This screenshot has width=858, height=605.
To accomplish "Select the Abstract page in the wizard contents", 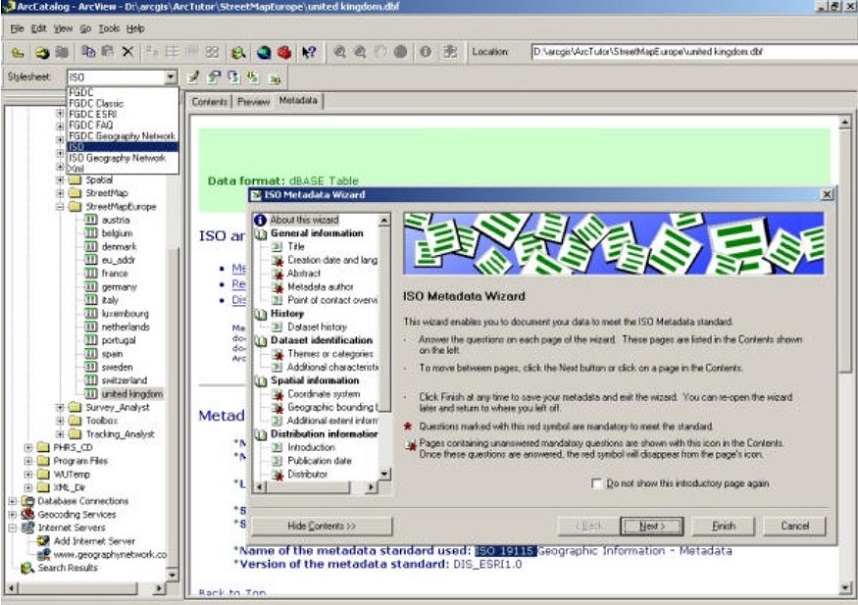I will coord(304,274).
